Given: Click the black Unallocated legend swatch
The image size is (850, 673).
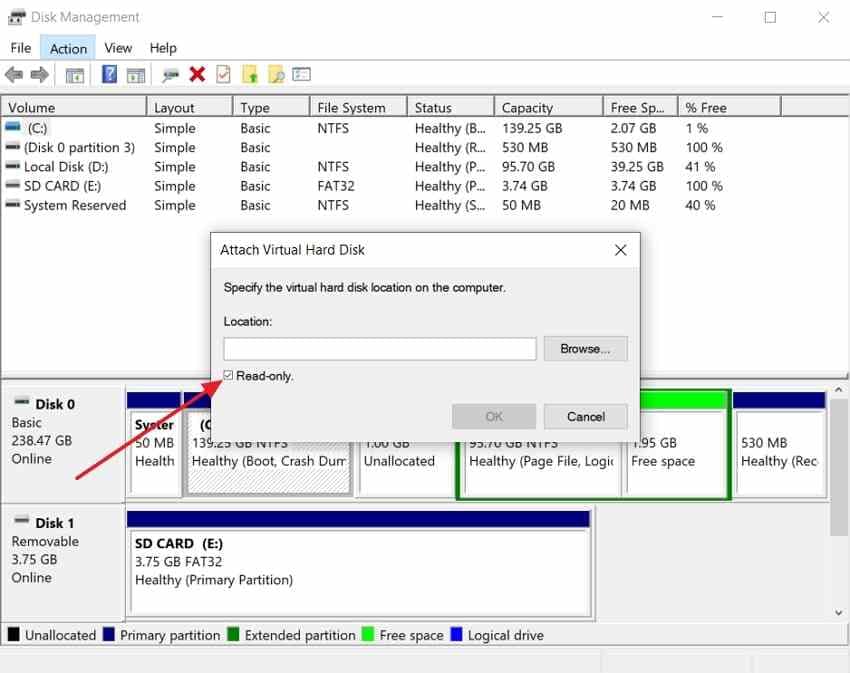Looking at the screenshot, I should tap(14, 634).
